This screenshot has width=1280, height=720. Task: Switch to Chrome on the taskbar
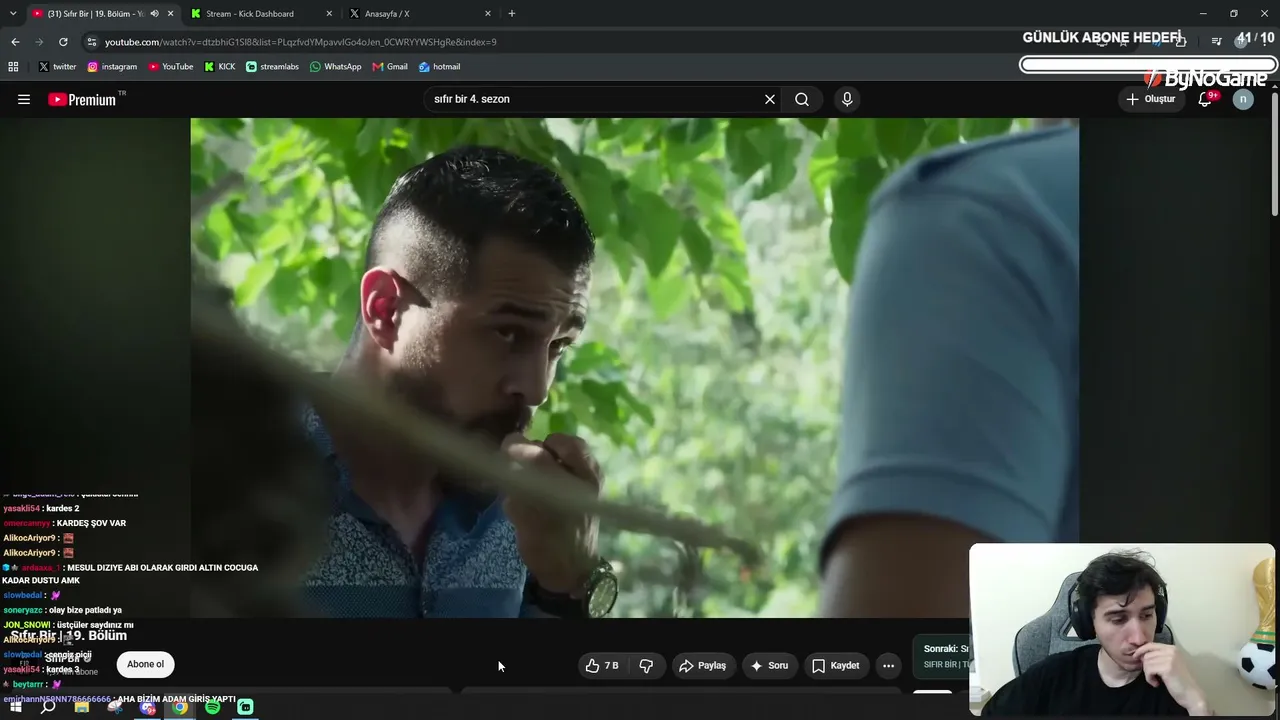[180, 707]
